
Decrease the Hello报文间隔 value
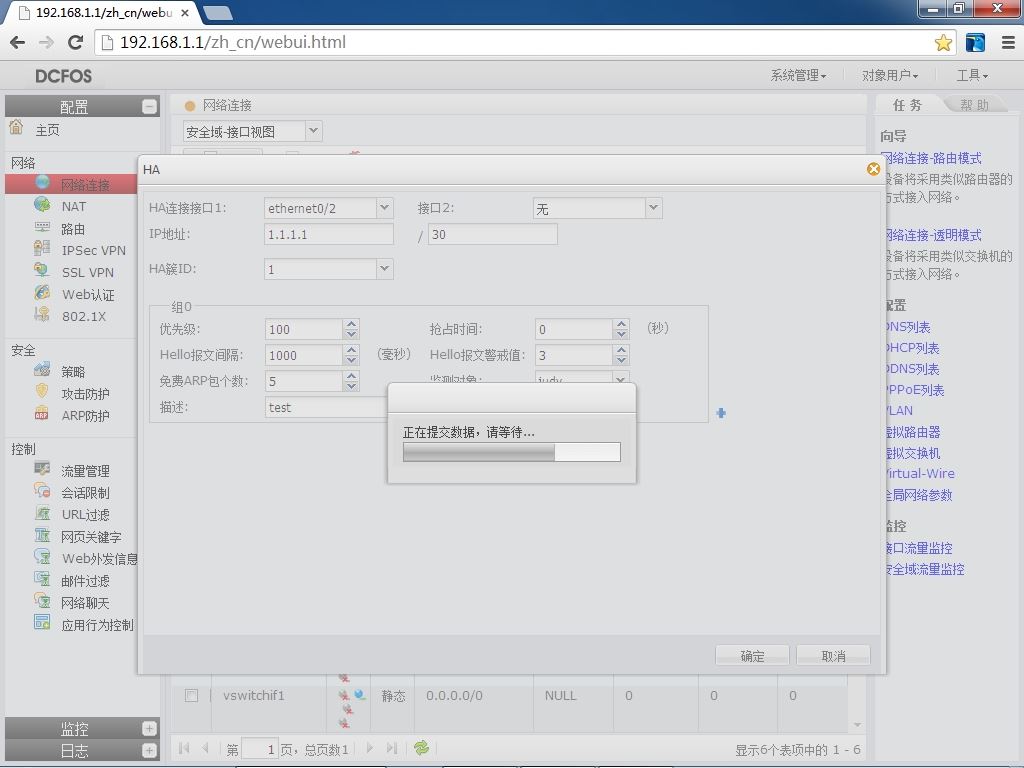pyautogui.click(x=351, y=360)
